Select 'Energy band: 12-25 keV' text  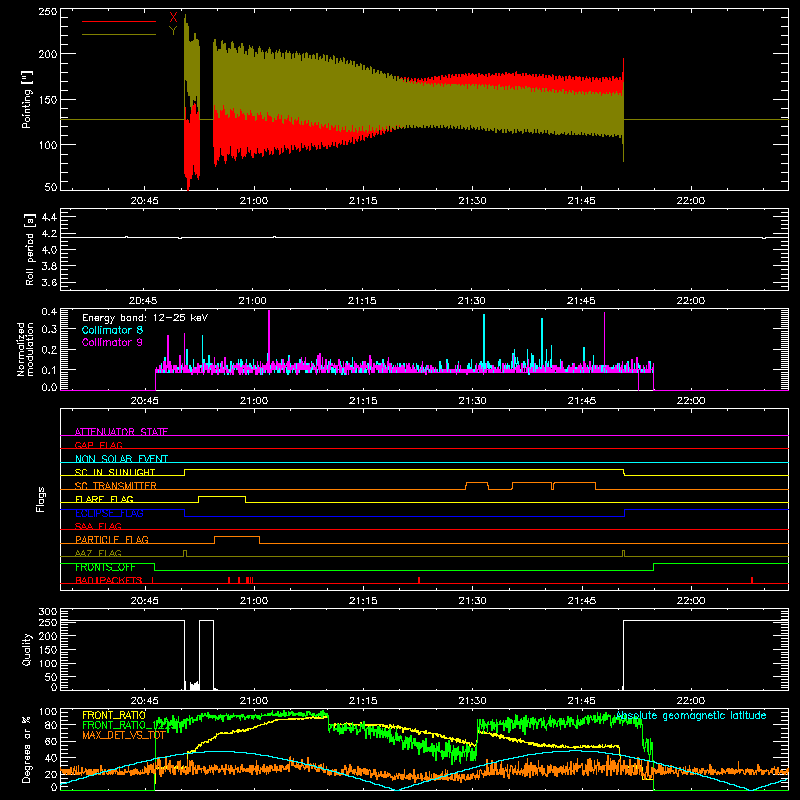tap(145, 318)
